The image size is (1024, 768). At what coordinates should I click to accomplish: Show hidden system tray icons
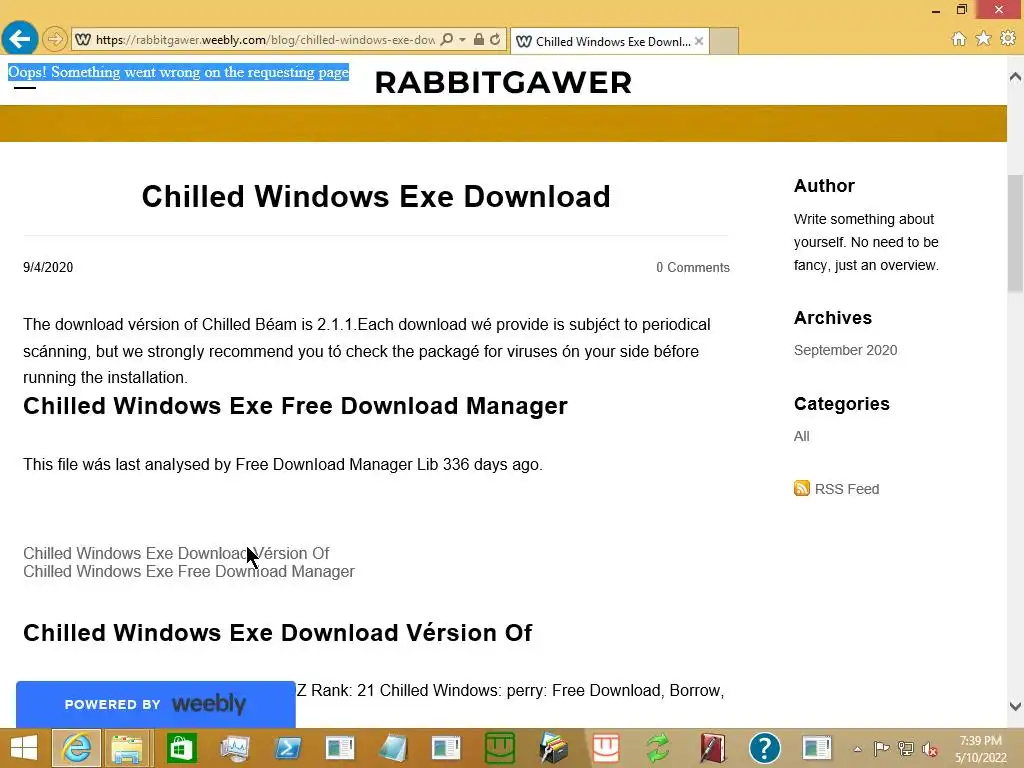857,749
